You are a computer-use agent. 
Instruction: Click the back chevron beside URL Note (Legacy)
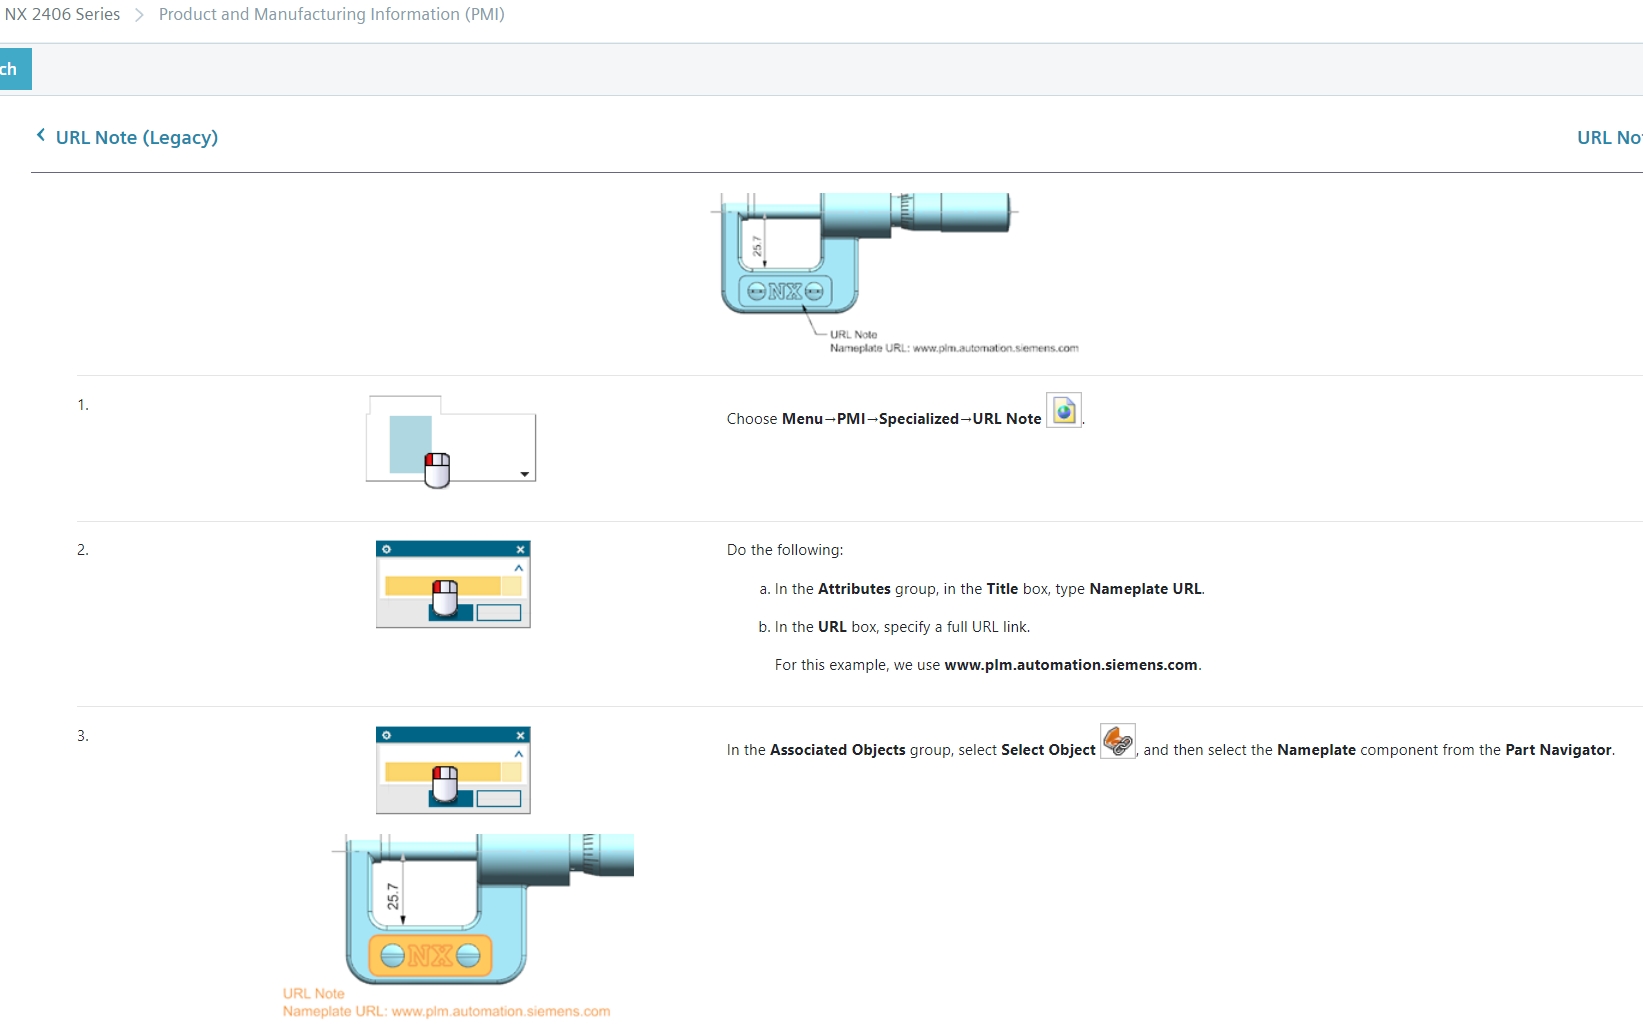(41, 135)
